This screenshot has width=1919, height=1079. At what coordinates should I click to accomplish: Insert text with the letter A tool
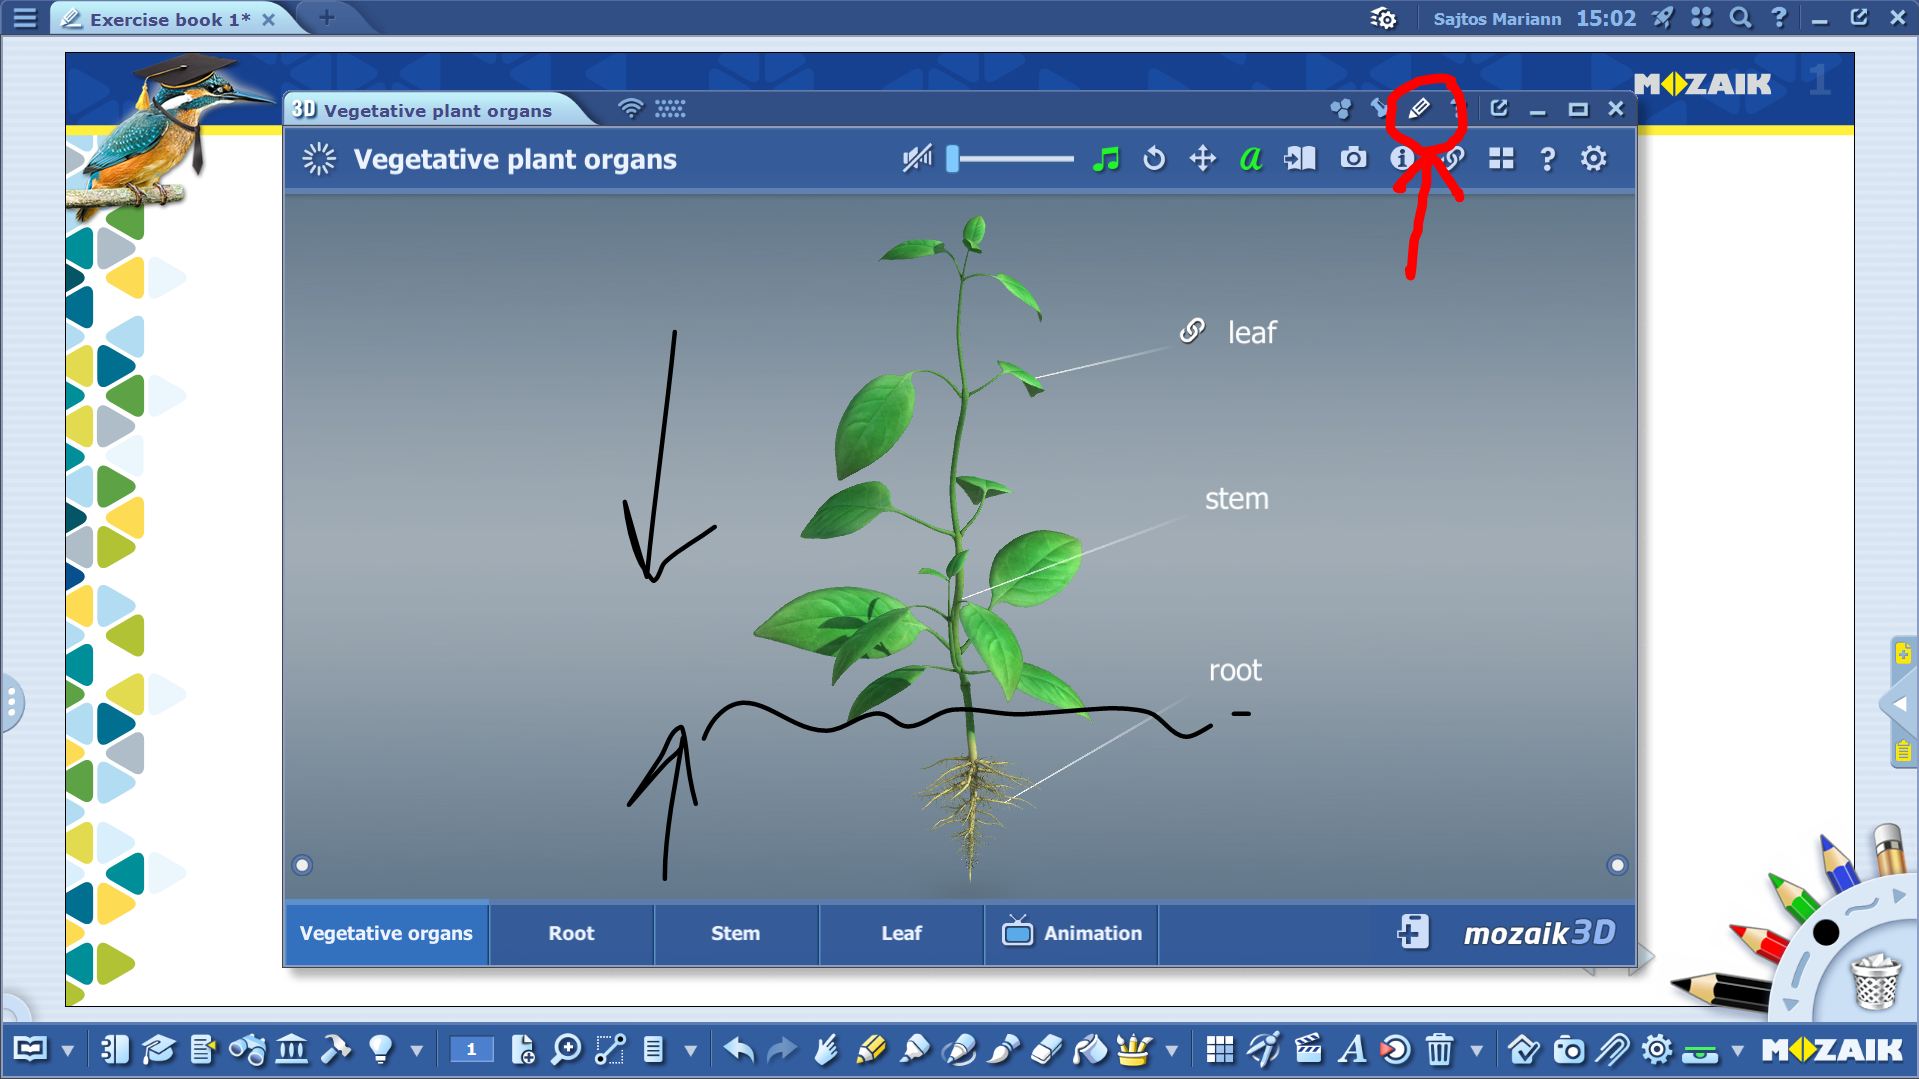1352,1049
